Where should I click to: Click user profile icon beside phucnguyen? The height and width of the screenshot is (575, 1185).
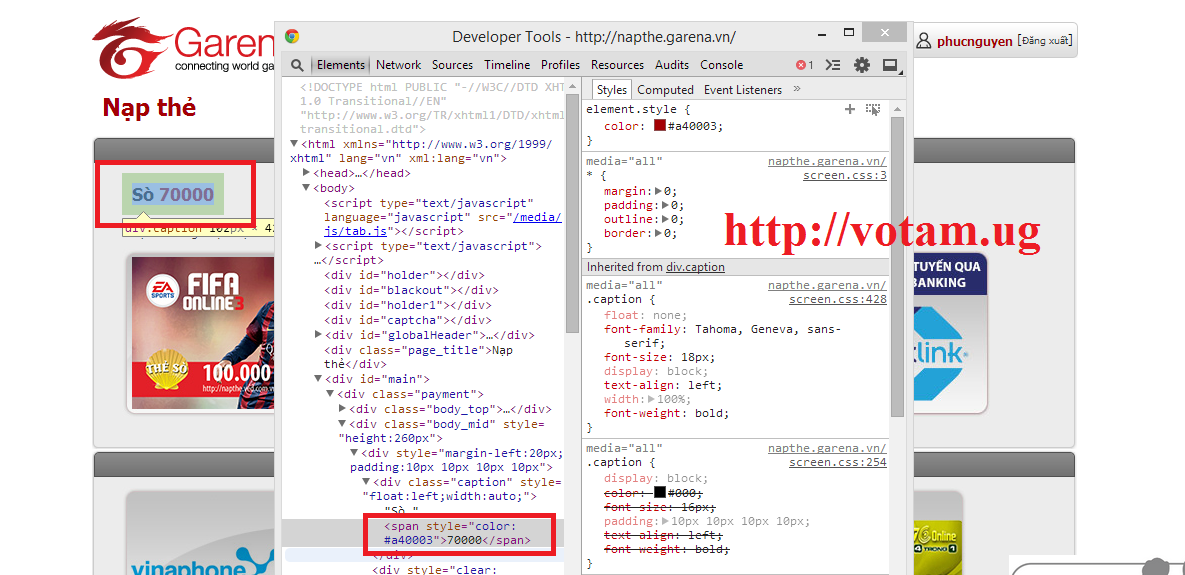pyautogui.click(x=924, y=41)
